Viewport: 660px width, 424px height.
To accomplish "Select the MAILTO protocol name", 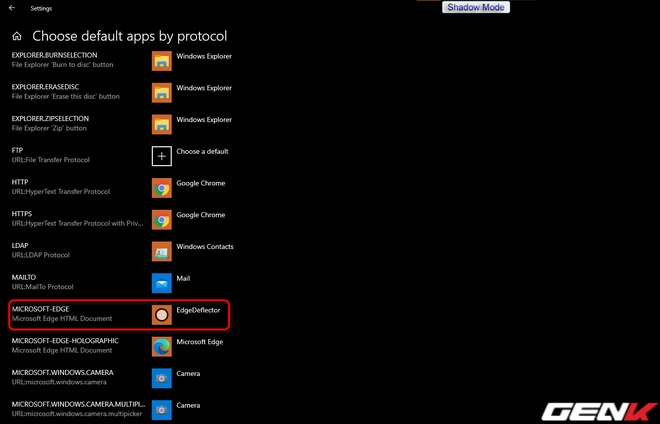I will pos(24,277).
